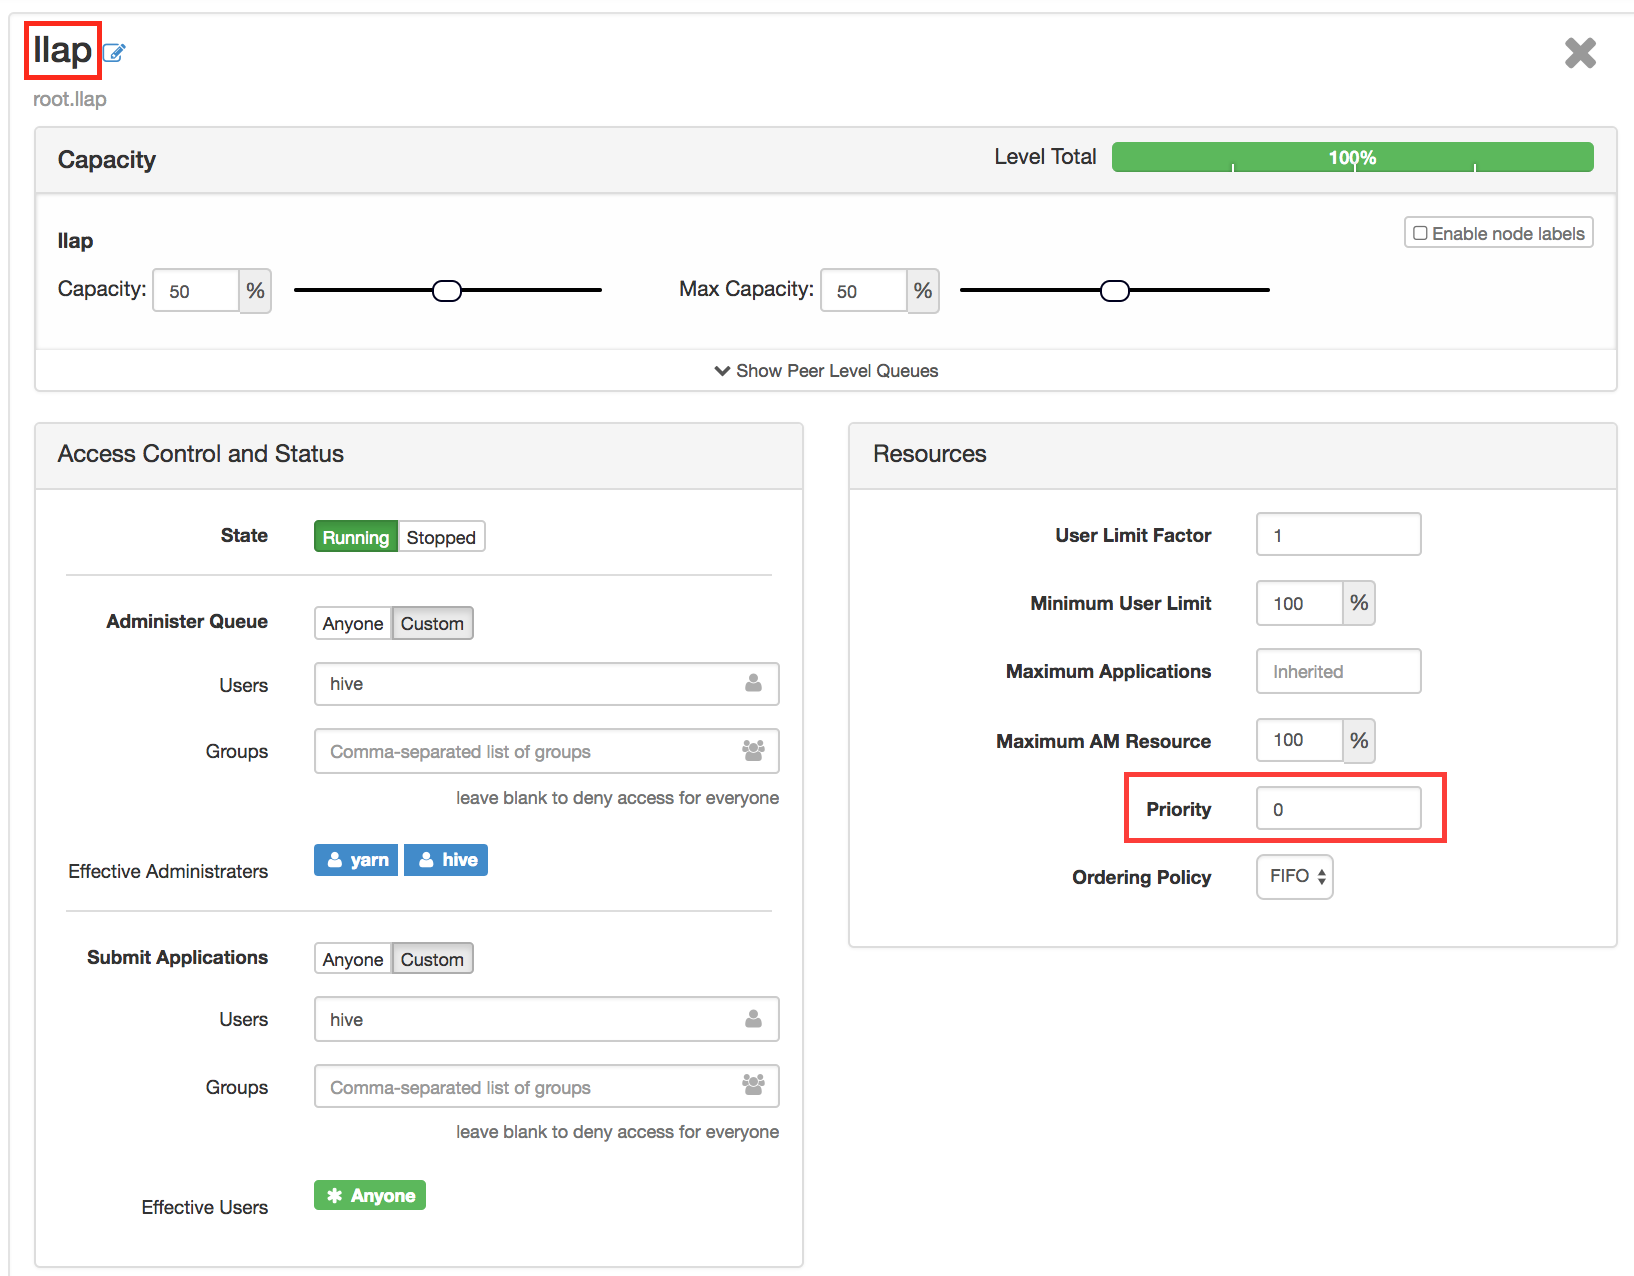Select the hive effective administrator badge
Screen dimensions: 1634x1276
click(445, 859)
